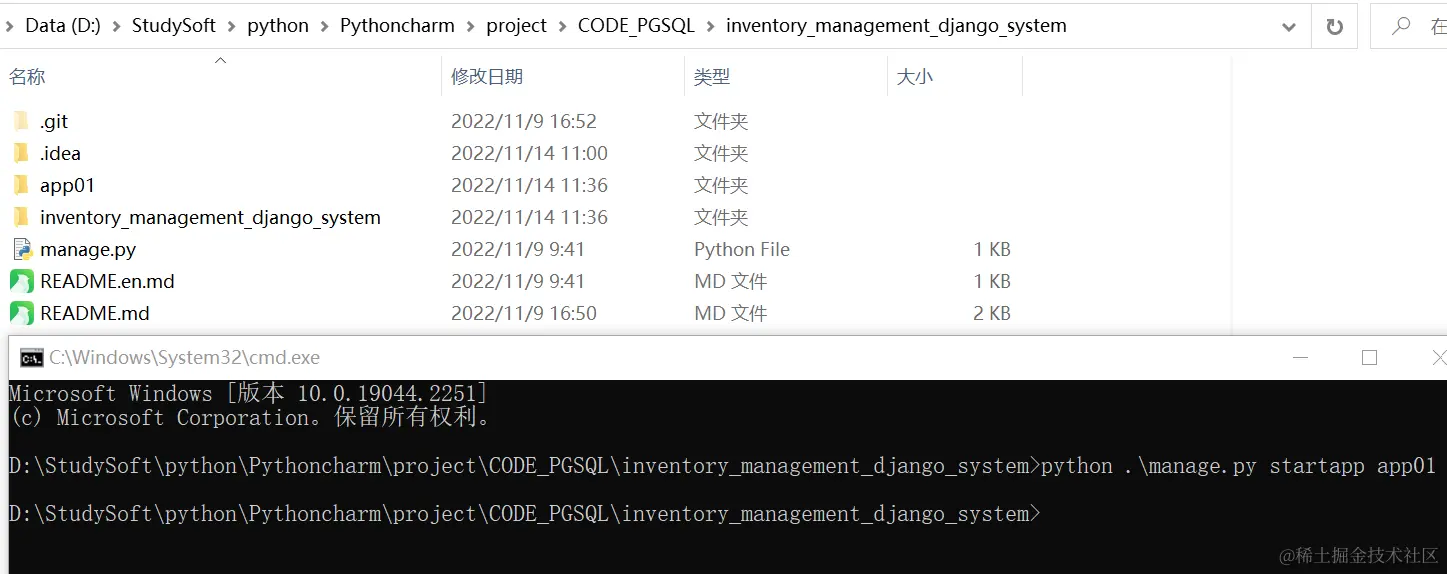Click the search magnifier icon

1401,27
